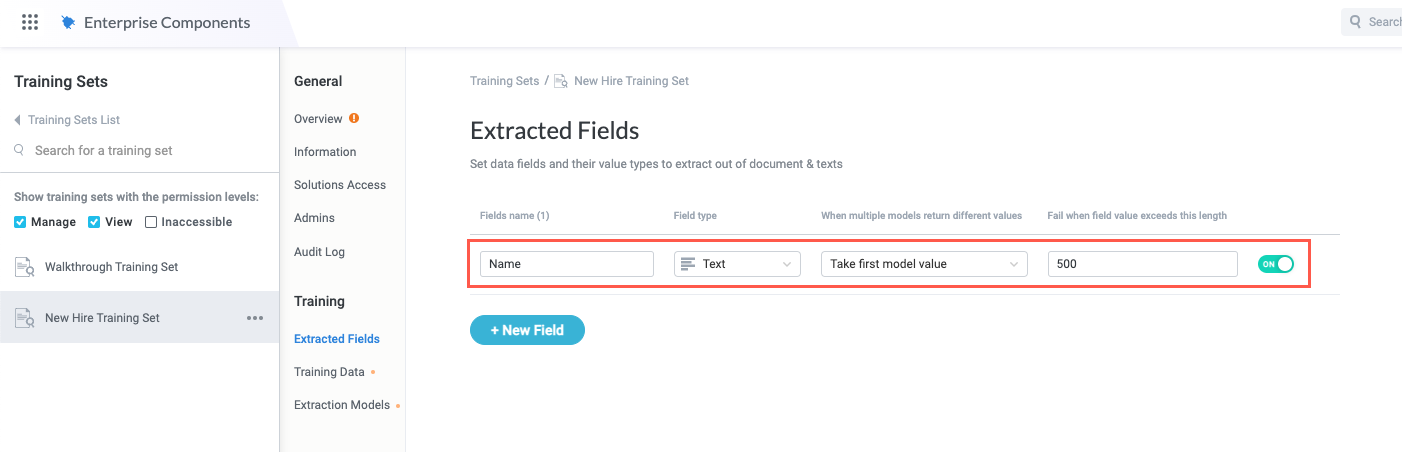Uncheck the View permission checkbox
This screenshot has width=1402, height=452.
94,222
